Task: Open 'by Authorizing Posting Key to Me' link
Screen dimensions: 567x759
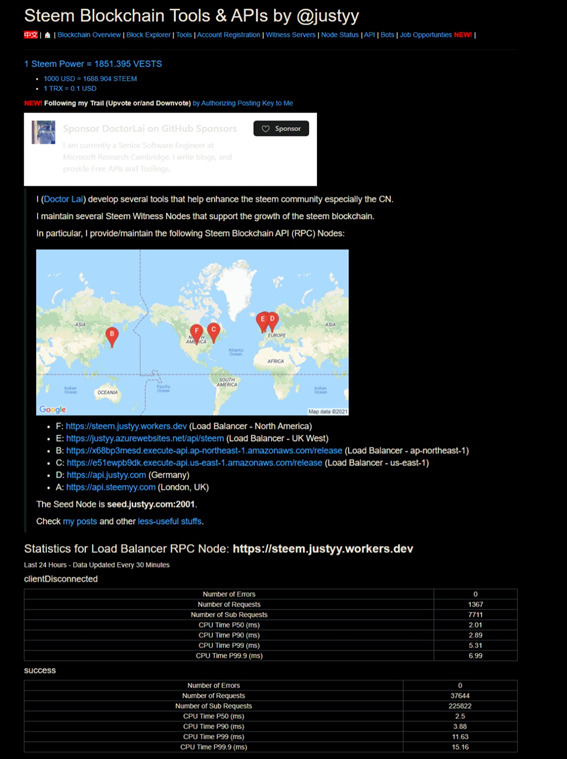Action: click(243, 103)
